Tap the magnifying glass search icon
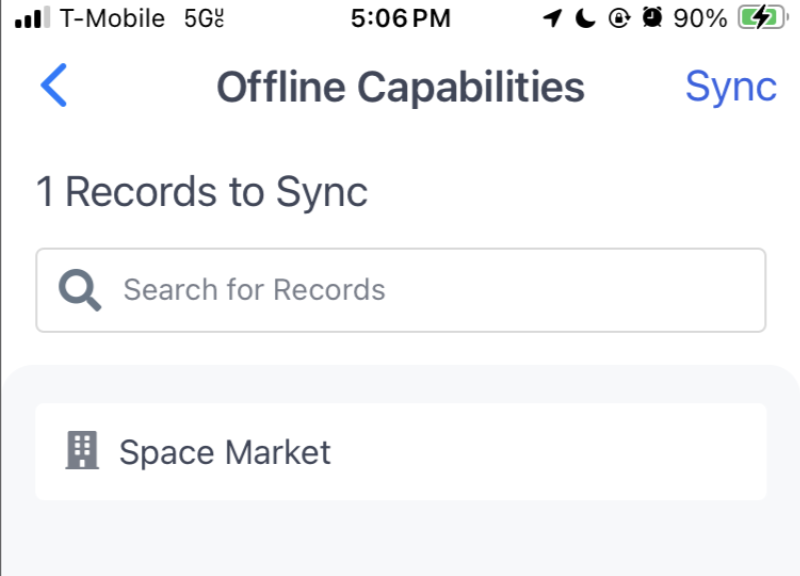This screenshot has width=800, height=576. (80, 290)
